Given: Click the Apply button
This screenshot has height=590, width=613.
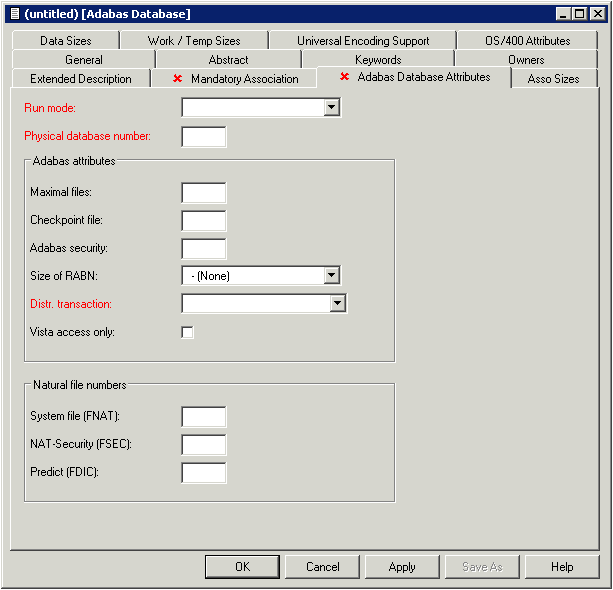Looking at the screenshot, I should click(402, 567).
